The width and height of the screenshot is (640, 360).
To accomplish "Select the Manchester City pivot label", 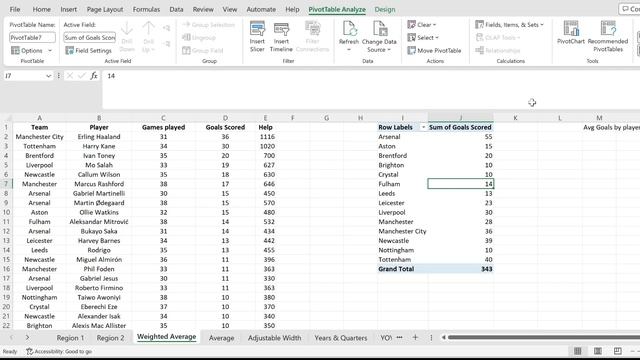I will coord(402,231).
